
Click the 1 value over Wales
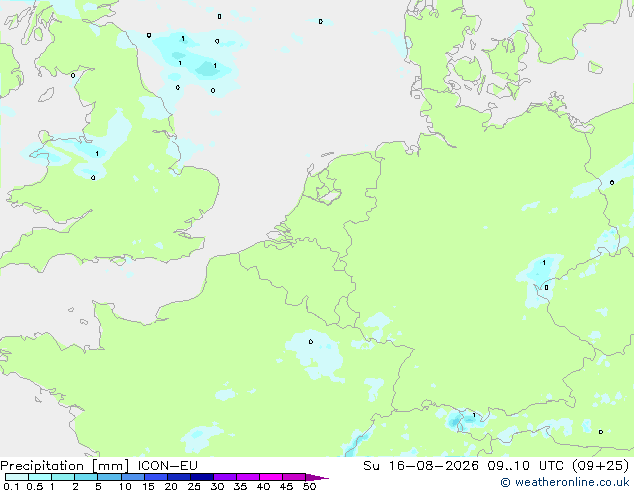pos(97,153)
